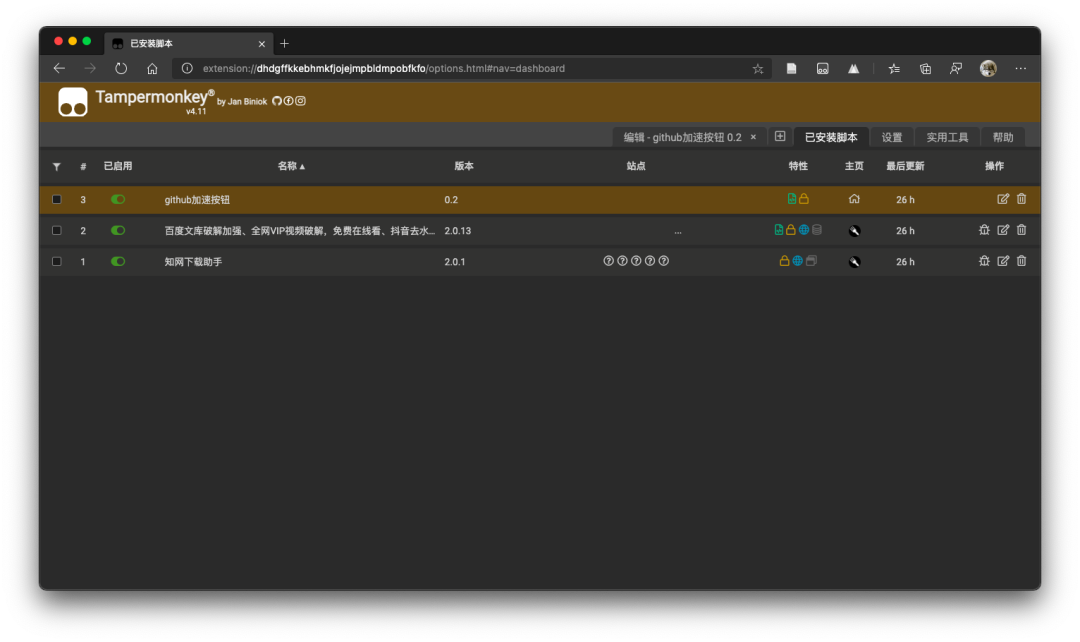Click the Tampermonkey logo

click(73, 102)
